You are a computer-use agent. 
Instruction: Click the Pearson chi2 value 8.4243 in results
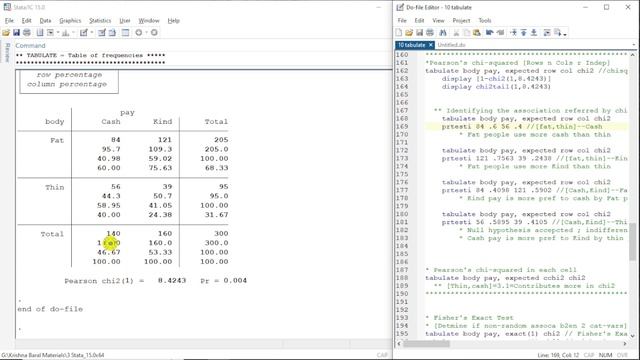[x=172, y=281]
